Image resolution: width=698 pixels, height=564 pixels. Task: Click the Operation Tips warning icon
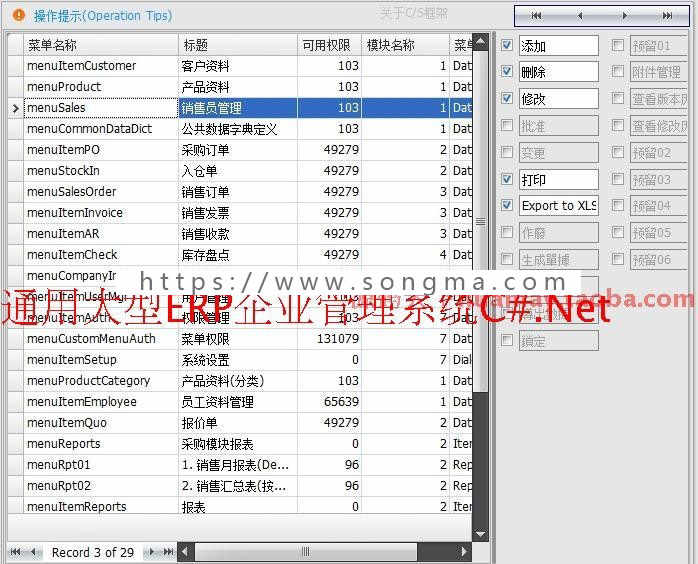click(x=19, y=15)
